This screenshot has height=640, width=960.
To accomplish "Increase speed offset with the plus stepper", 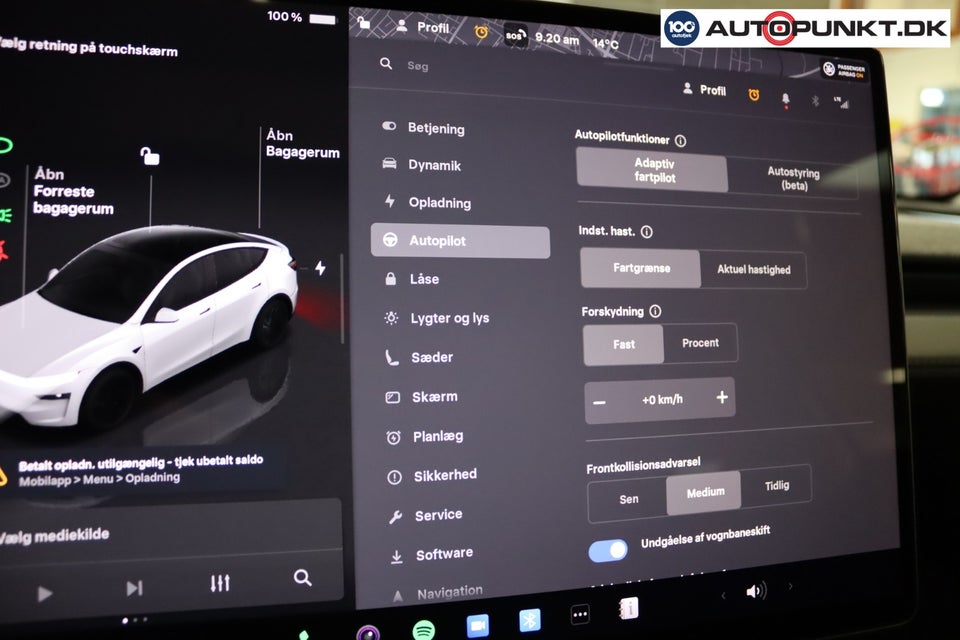I will (x=721, y=398).
